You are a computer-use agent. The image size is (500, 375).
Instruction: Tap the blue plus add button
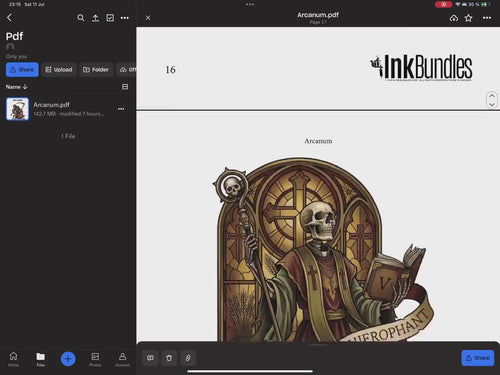68,359
